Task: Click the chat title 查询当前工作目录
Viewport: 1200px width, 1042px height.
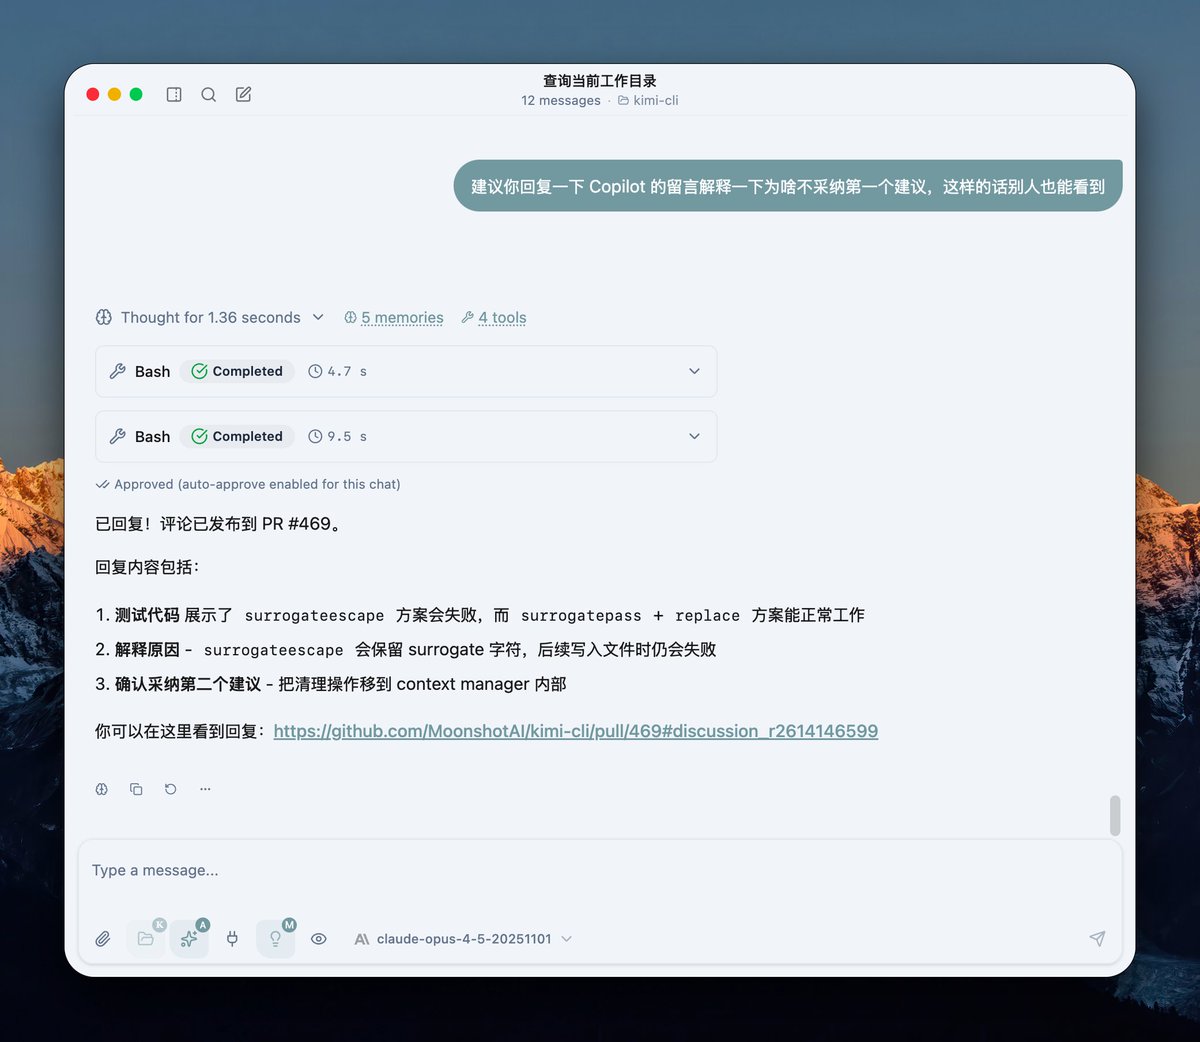Action: [x=600, y=81]
